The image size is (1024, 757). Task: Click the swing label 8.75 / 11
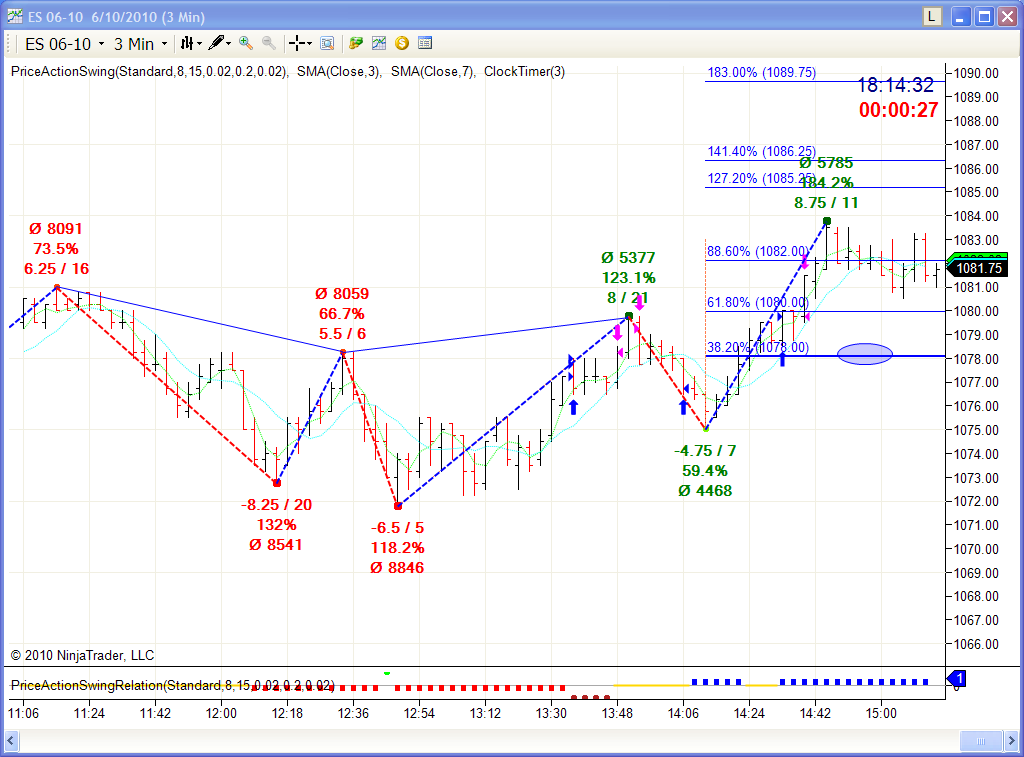[826, 203]
